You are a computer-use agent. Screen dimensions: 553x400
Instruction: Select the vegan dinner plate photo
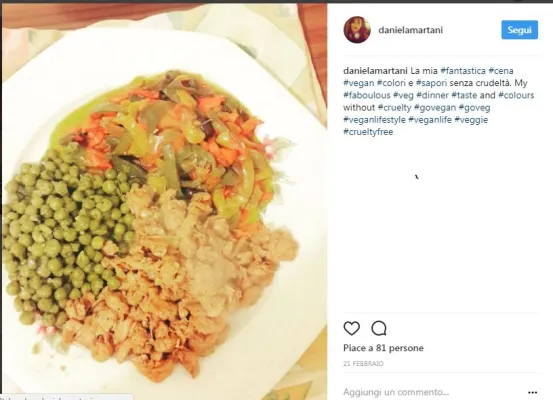point(164,201)
